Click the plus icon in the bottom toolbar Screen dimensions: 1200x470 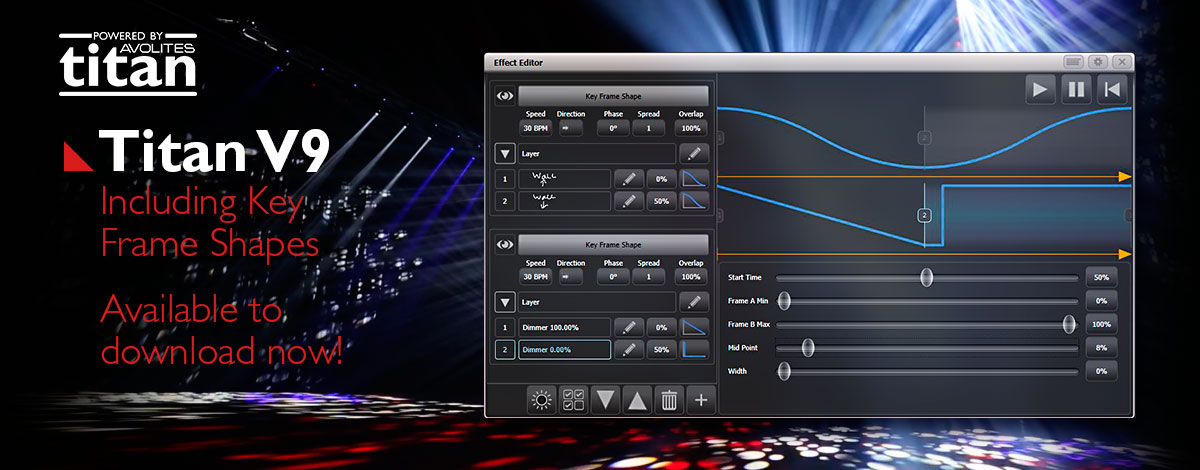pyautogui.click(x=701, y=401)
